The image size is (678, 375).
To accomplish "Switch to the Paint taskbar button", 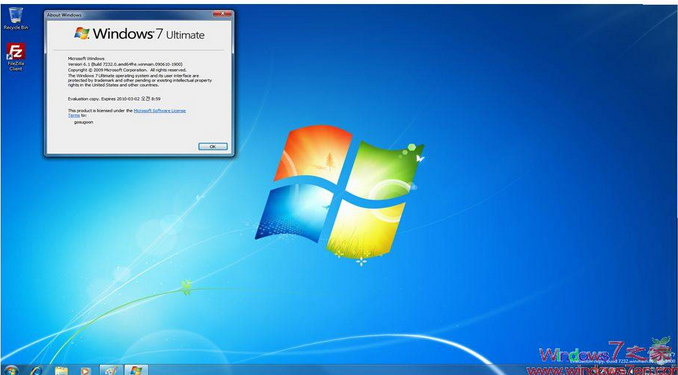I will tap(111, 370).
